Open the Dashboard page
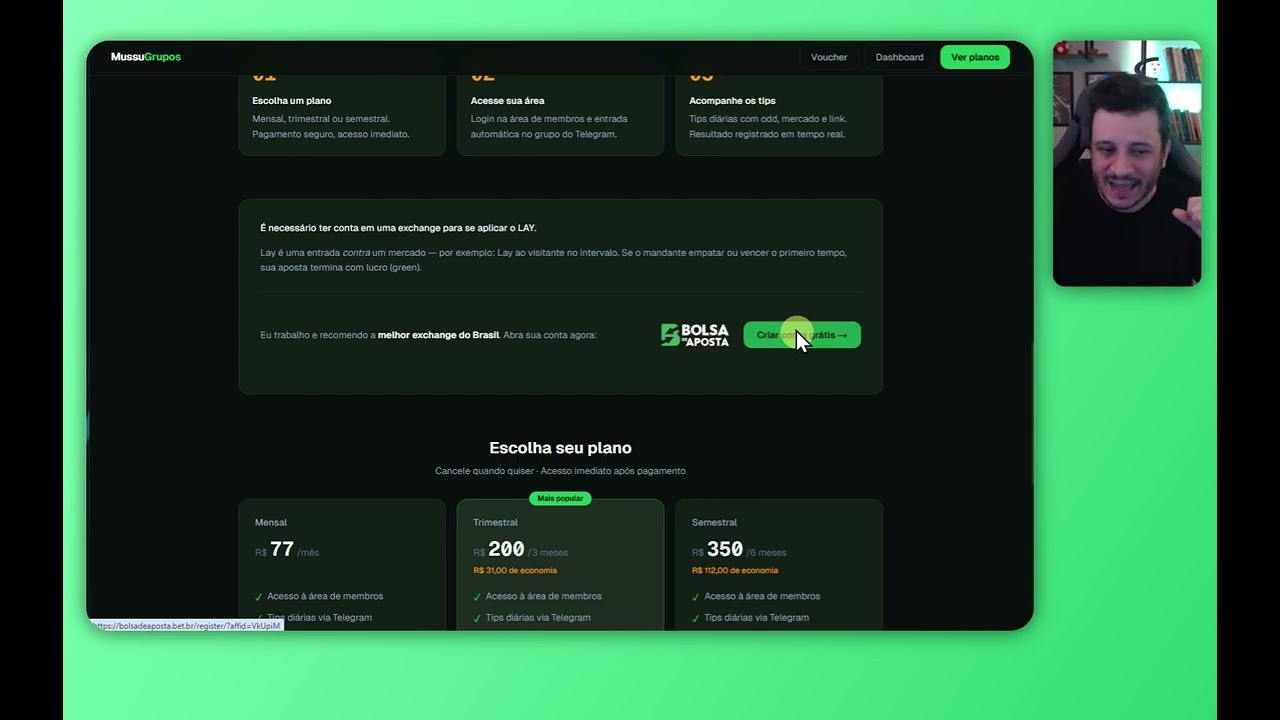The height and width of the screenshot is (720, 1280). (899, 57)
